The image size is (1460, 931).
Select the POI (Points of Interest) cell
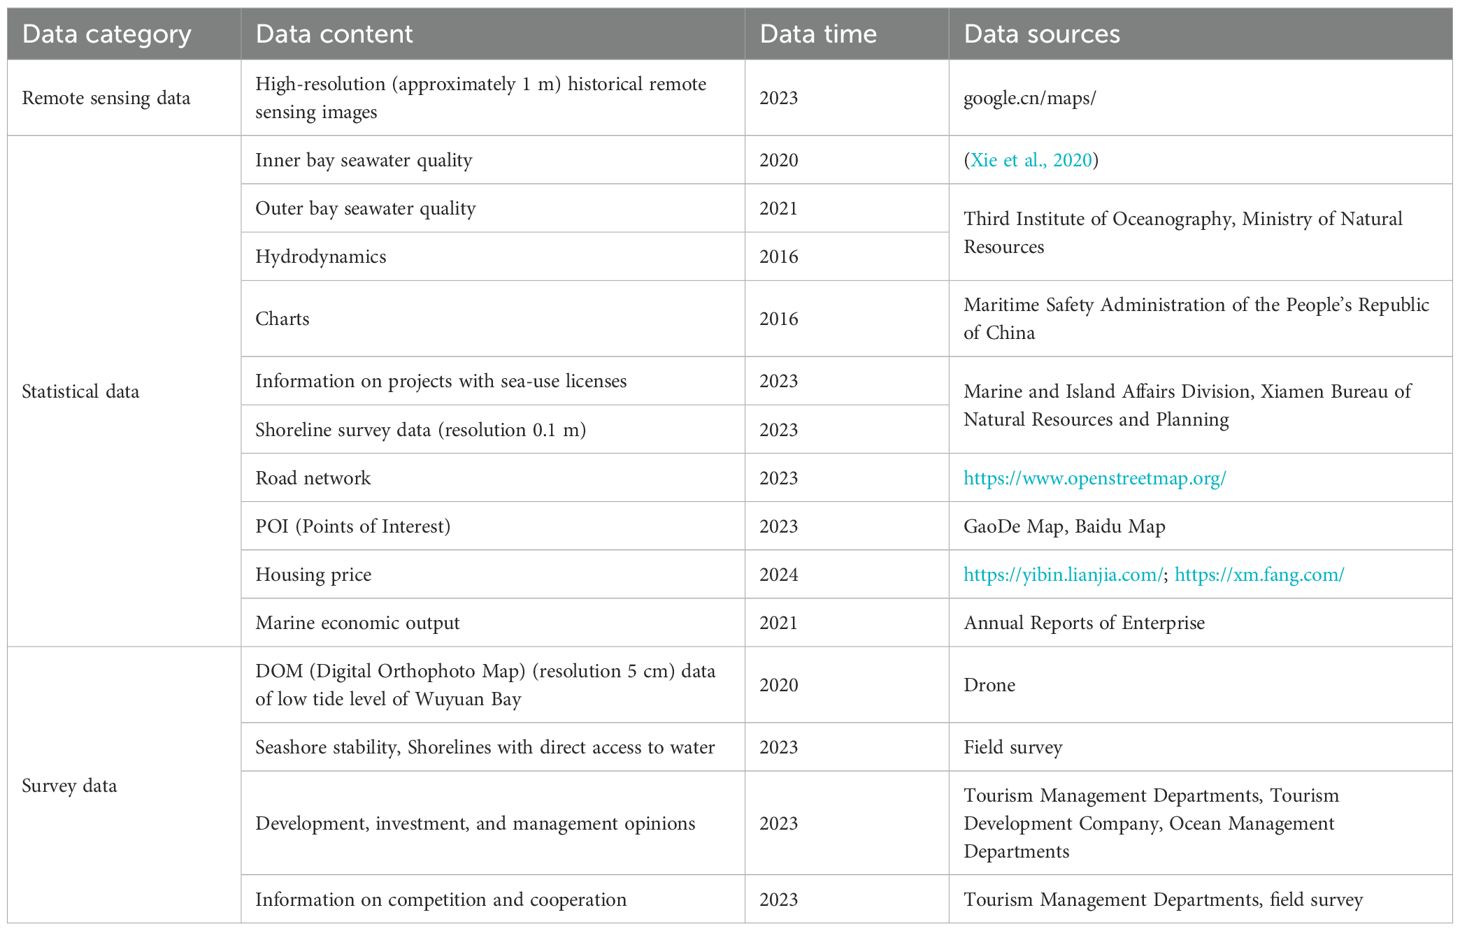click(x=353, y=526)
